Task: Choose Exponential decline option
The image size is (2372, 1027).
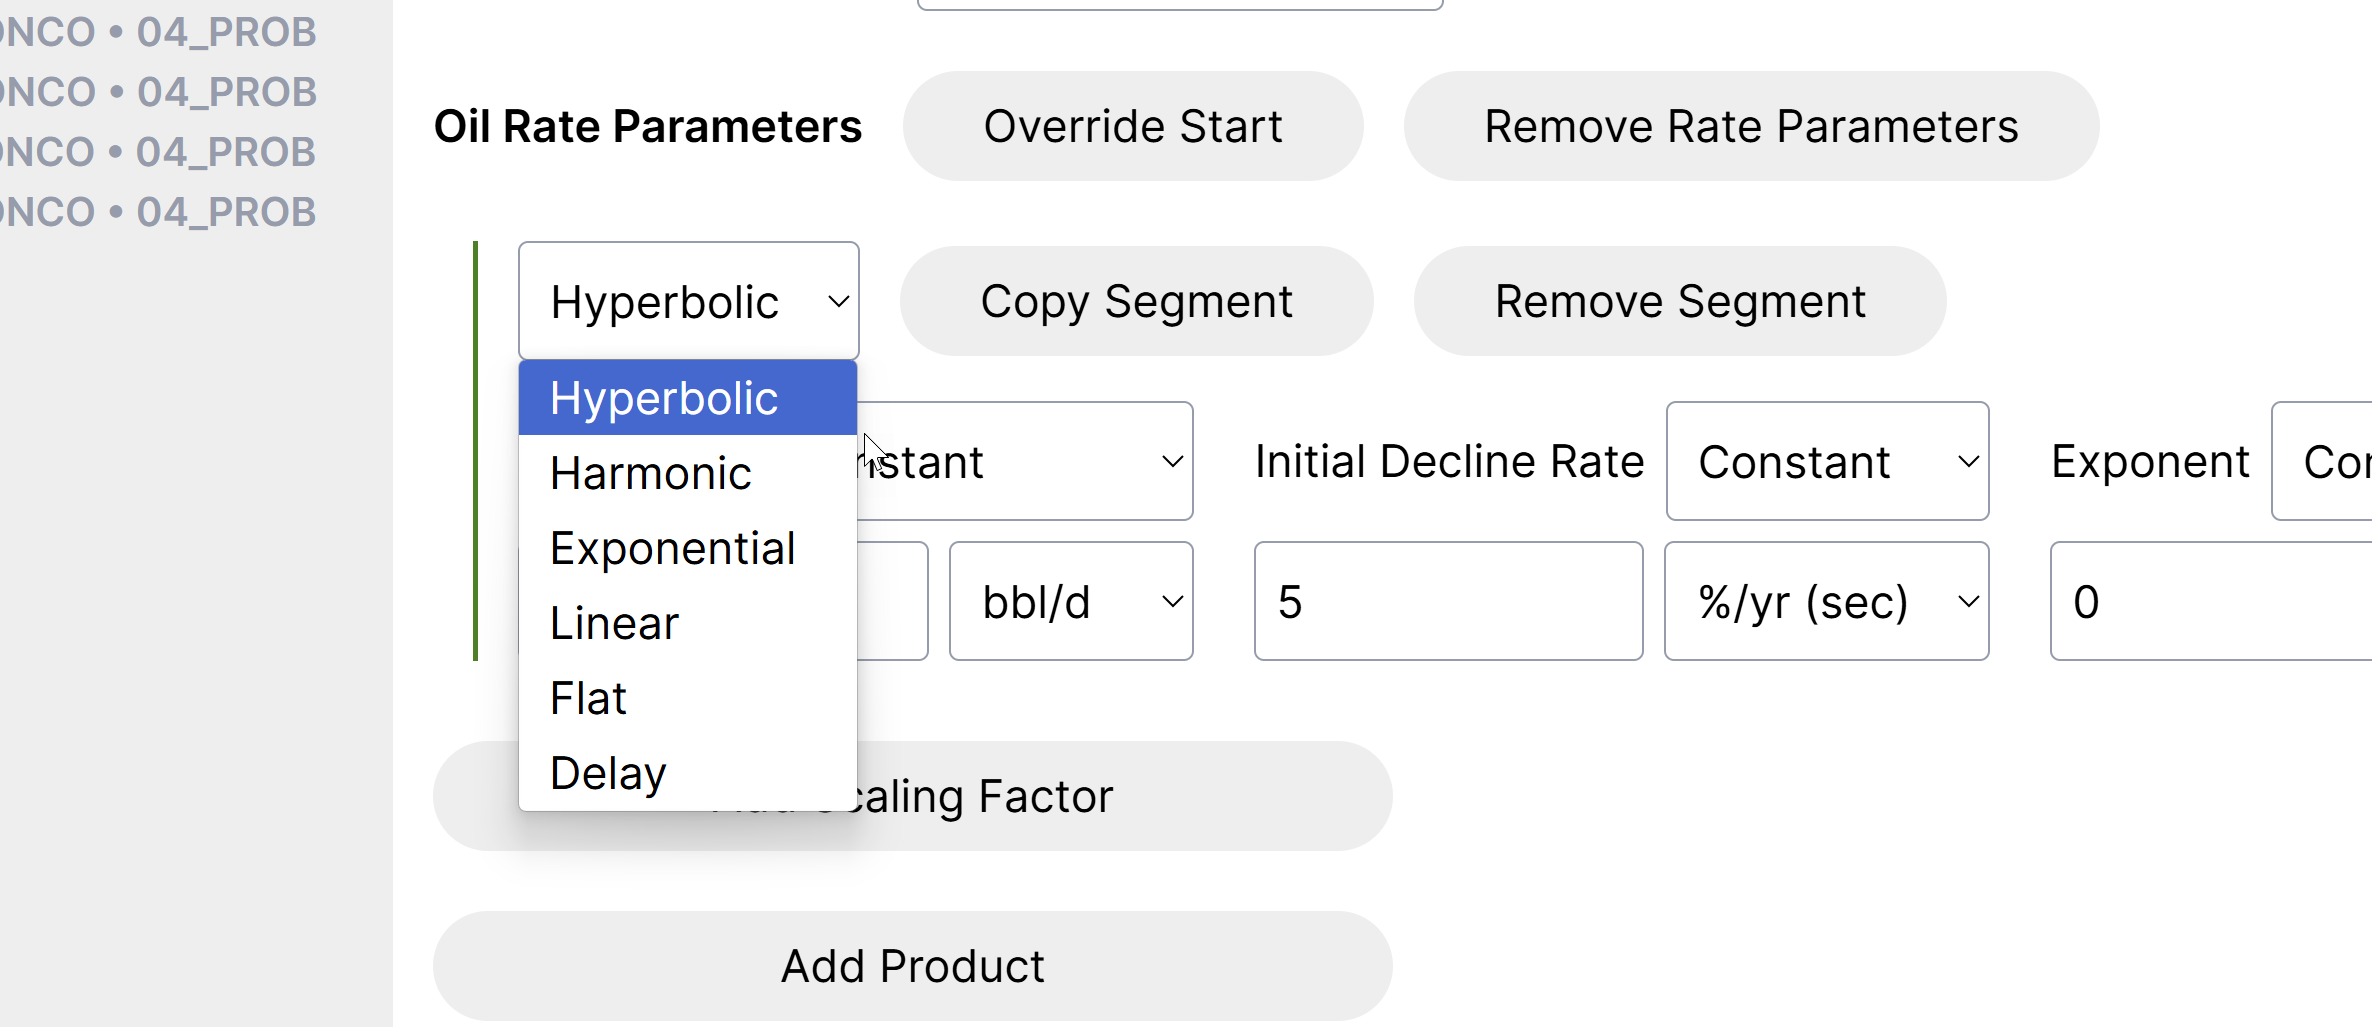Action: (673, 548)
